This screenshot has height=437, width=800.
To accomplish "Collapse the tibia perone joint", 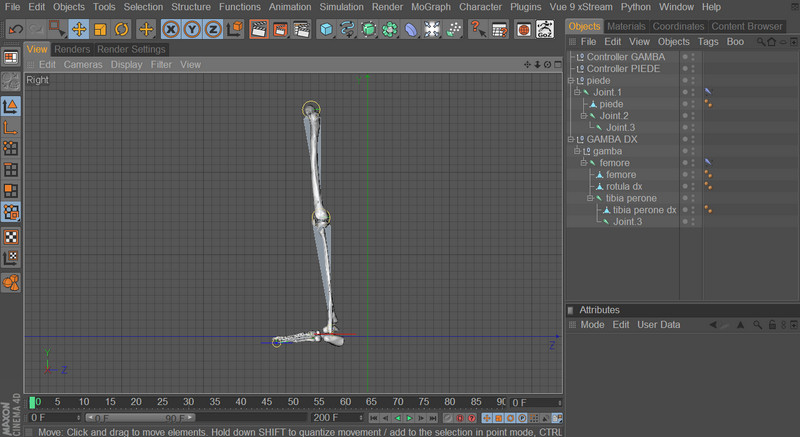I will pyautogui.click(x=590, y=198).
